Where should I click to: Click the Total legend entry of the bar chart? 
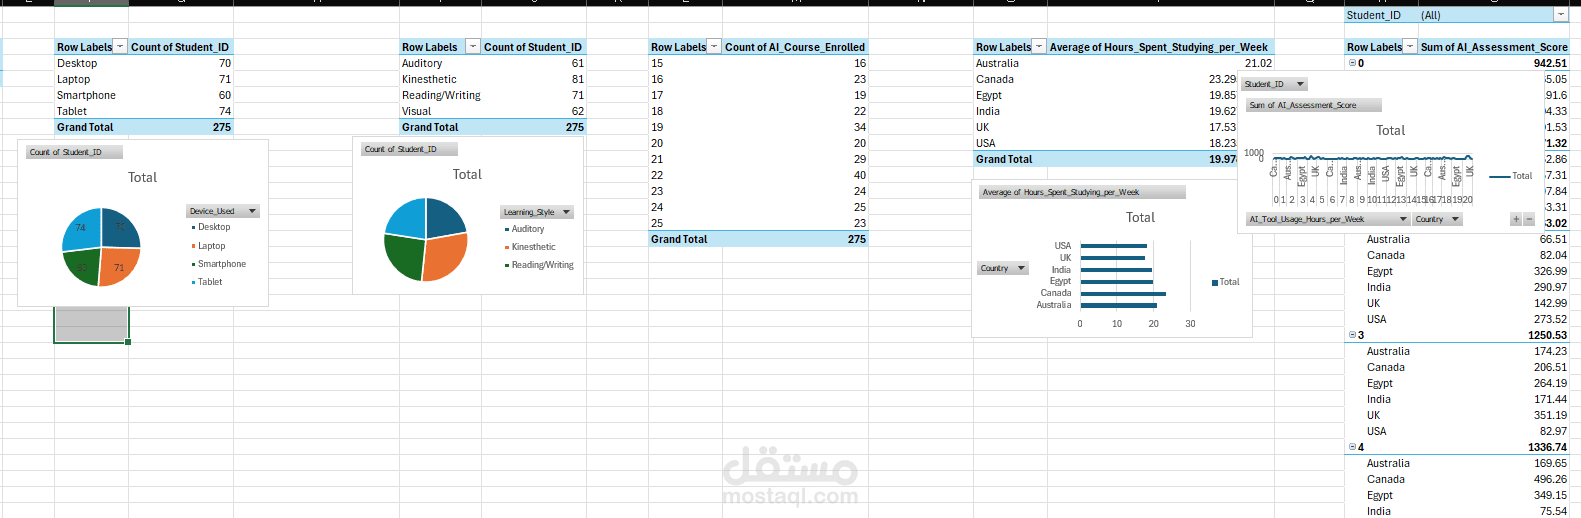coord(1226,282)
